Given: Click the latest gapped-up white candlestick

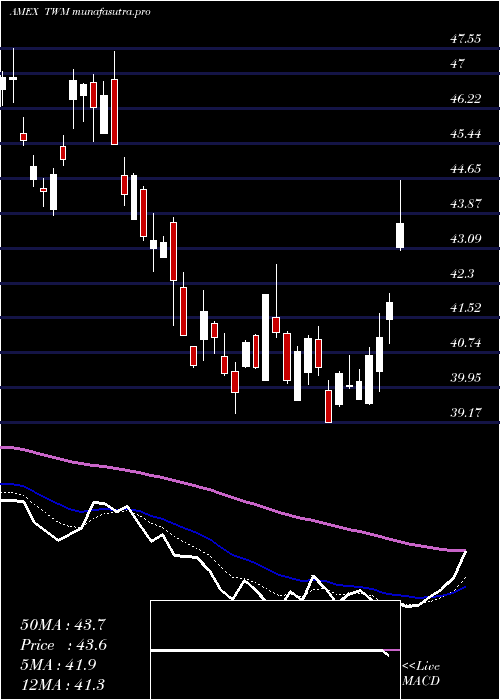Looking at the screenshot, I should 400,235.
